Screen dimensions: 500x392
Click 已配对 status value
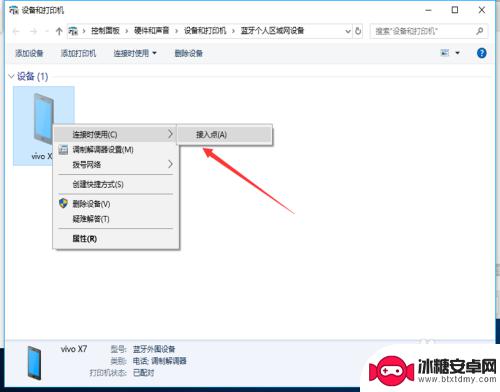click(x=144, y=372)
